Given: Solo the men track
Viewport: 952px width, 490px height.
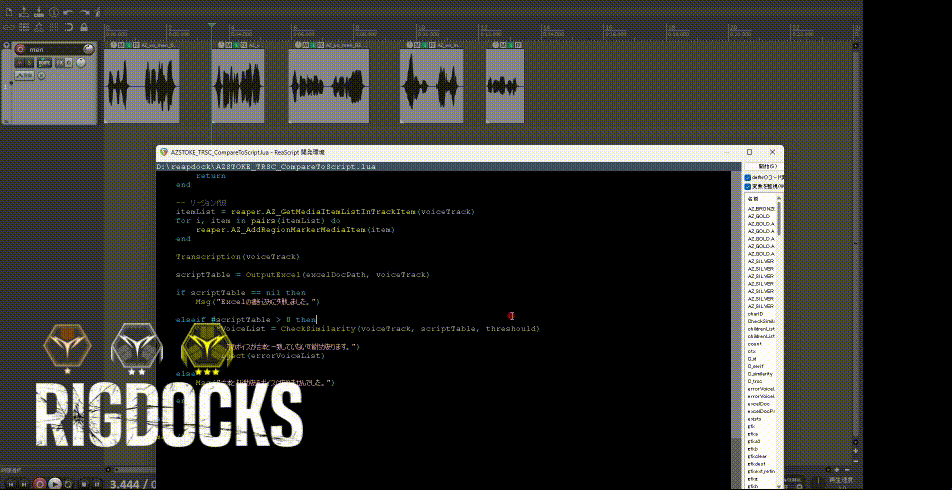Looking at the screenshot, I should (x=29, y=63).
